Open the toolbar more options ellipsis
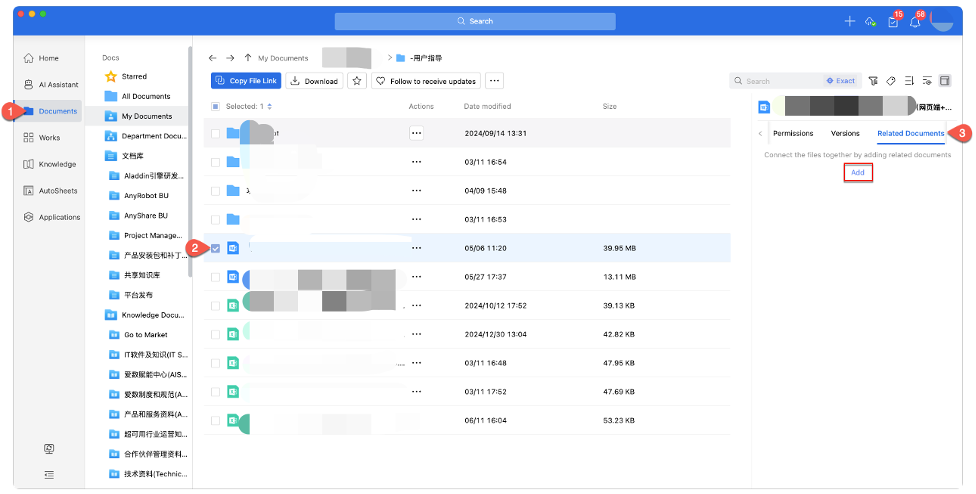The height and width of the screenshot is (494, 976). pyautogui.click(x=494, y=81)
